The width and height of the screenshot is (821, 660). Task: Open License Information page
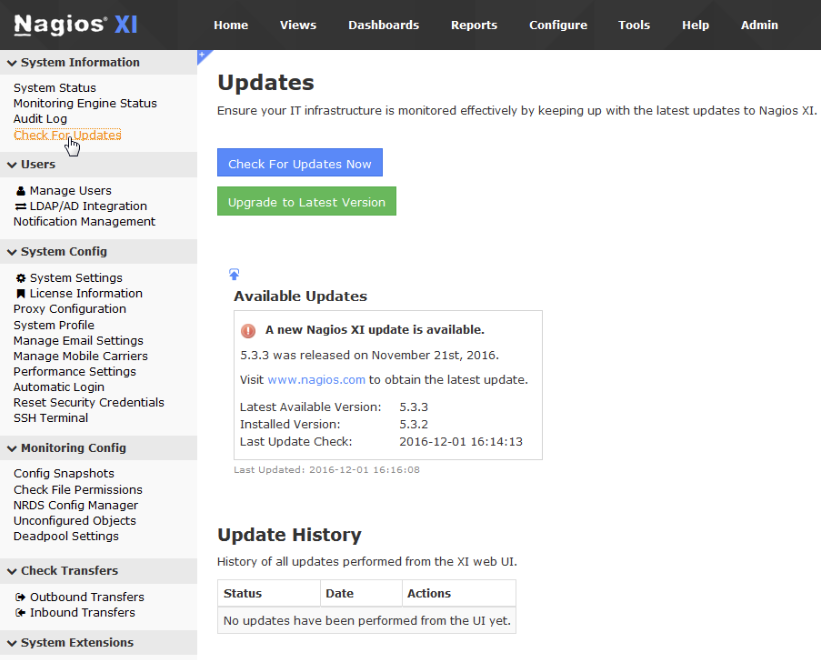pos(86,294)
